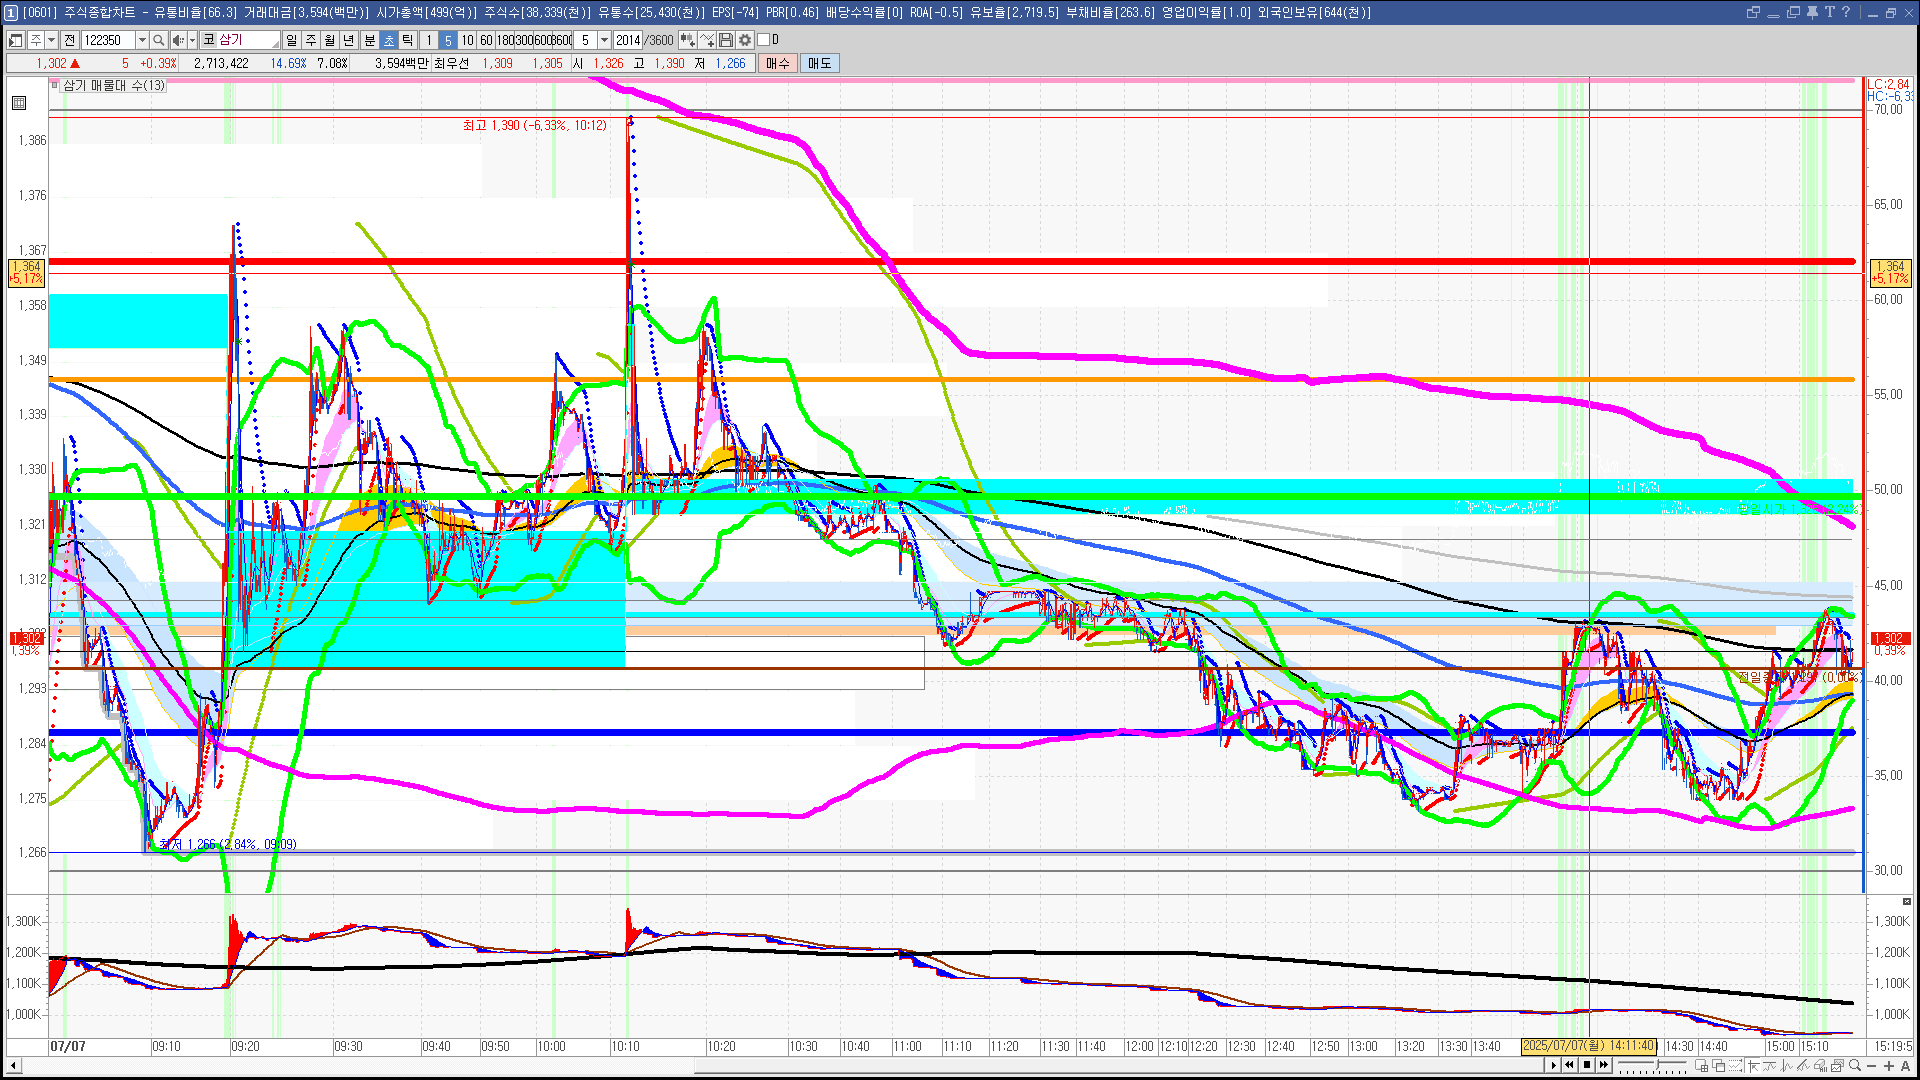Click the save chart floppy icon
The image size is (1920, 1080).
(726, 40)
